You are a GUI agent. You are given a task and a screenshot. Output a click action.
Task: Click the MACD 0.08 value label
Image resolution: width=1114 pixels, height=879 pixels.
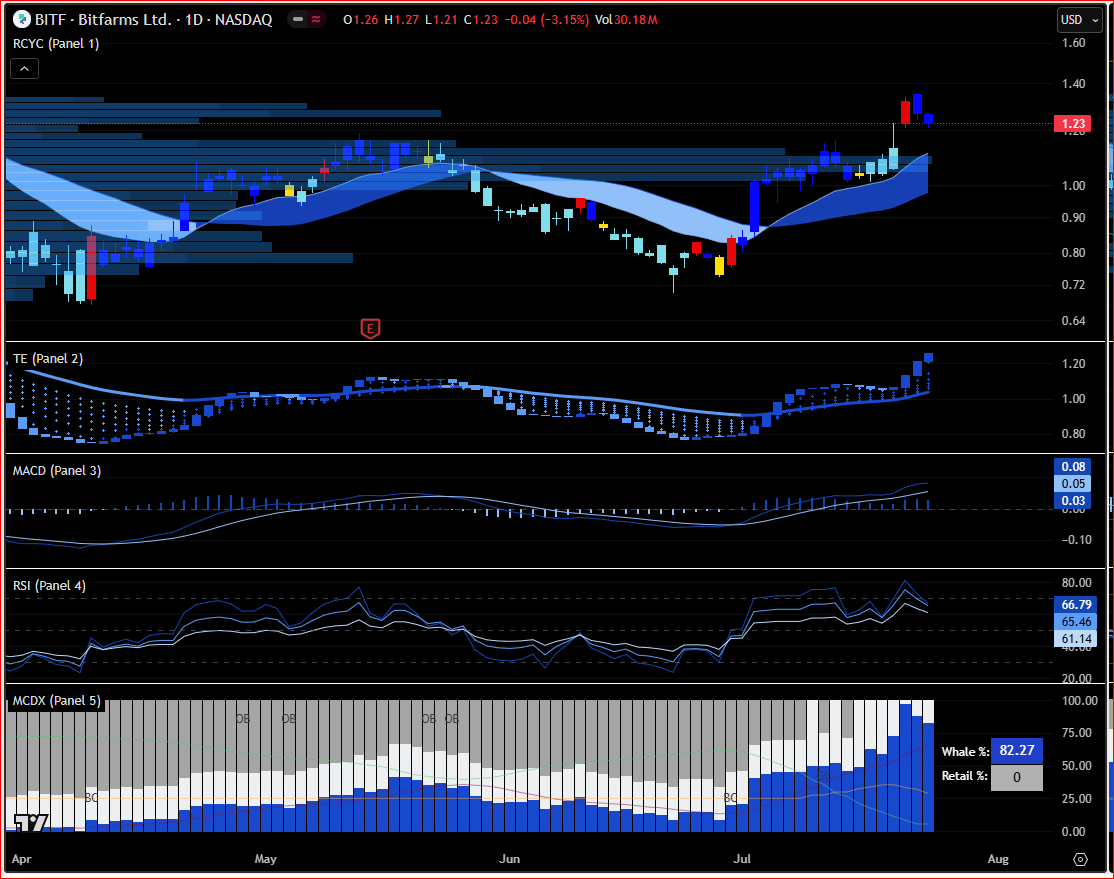tap(1073, 467)
